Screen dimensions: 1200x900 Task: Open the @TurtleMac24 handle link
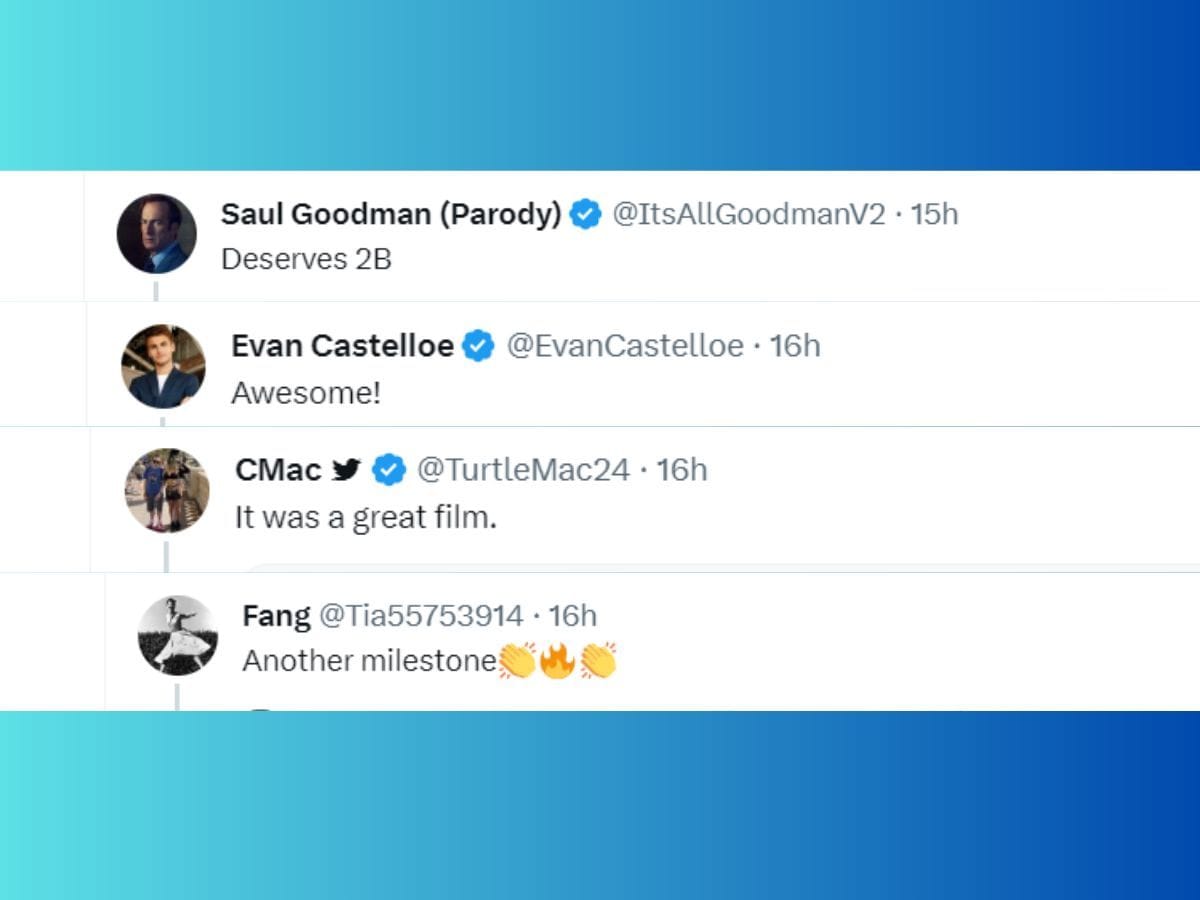(x=523, y=469)
